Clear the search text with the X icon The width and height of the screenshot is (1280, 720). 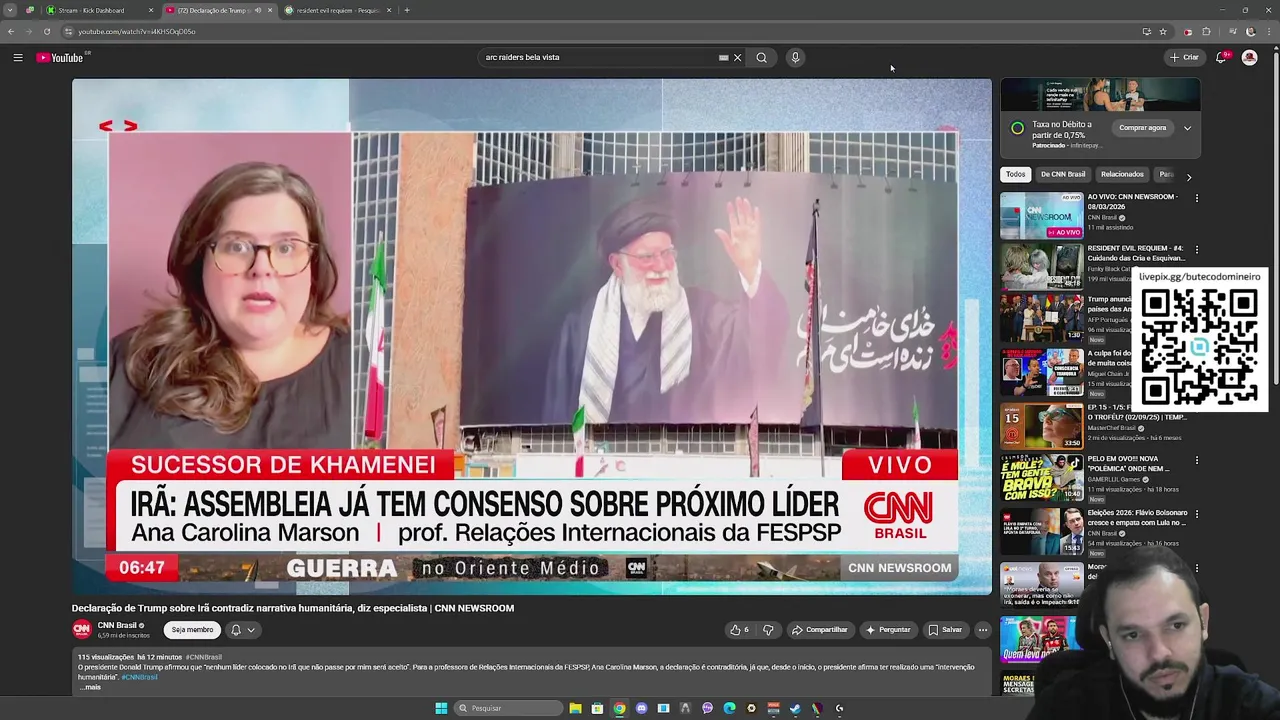(x=738, y=58)
